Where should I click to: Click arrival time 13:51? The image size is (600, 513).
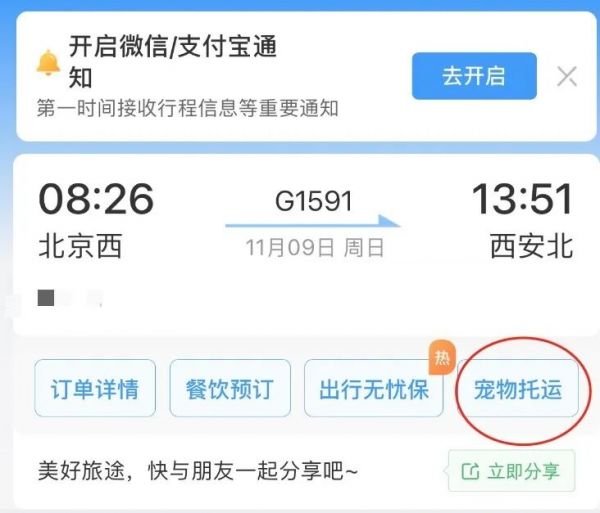coord(522,199)
